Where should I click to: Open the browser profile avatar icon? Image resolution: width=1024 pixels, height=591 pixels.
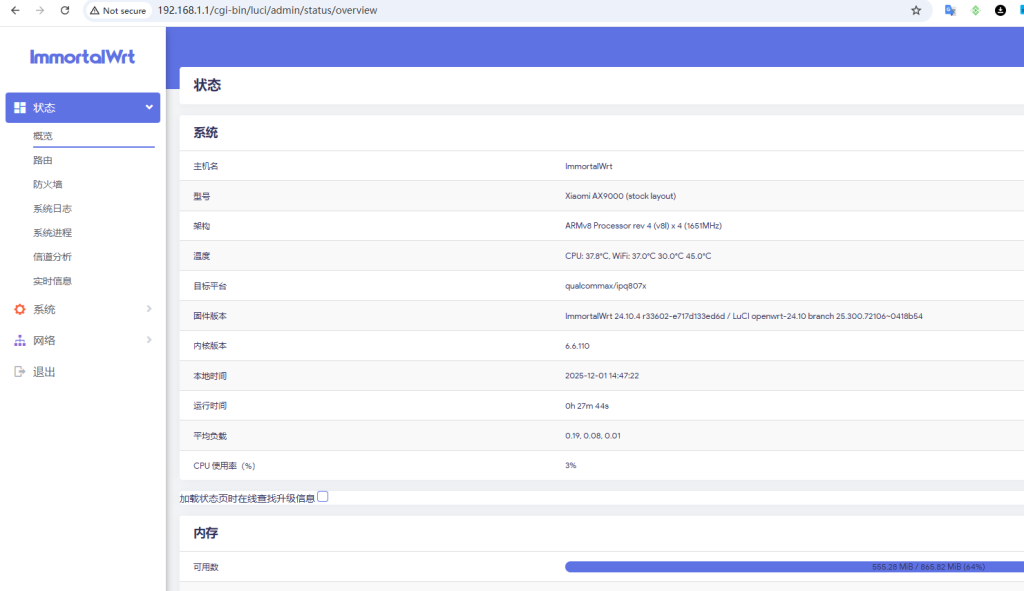point(999,10)
